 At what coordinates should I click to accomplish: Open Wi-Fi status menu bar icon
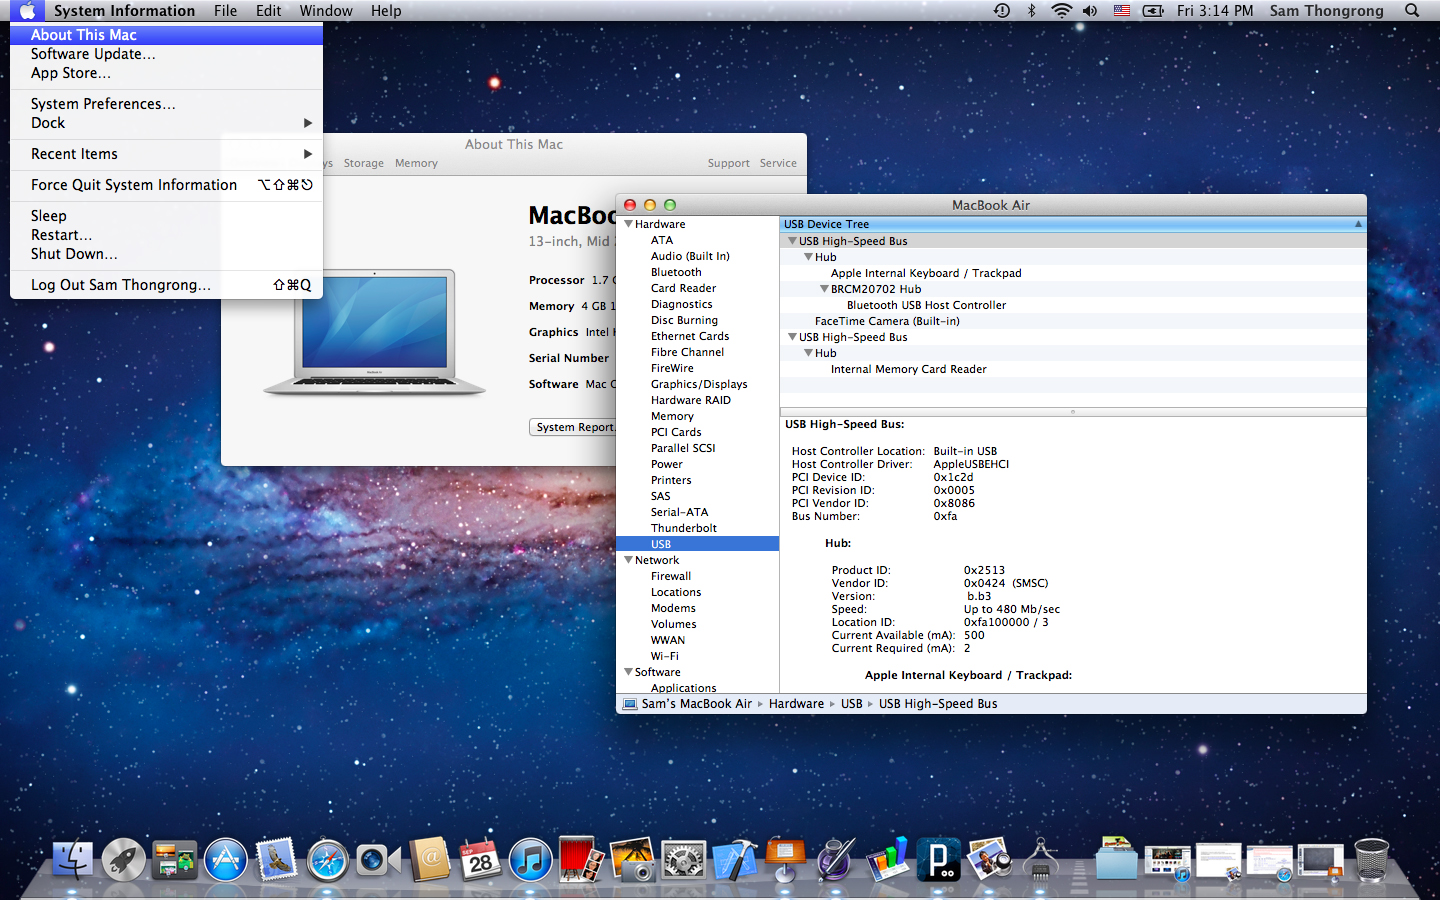point(1062,10)
